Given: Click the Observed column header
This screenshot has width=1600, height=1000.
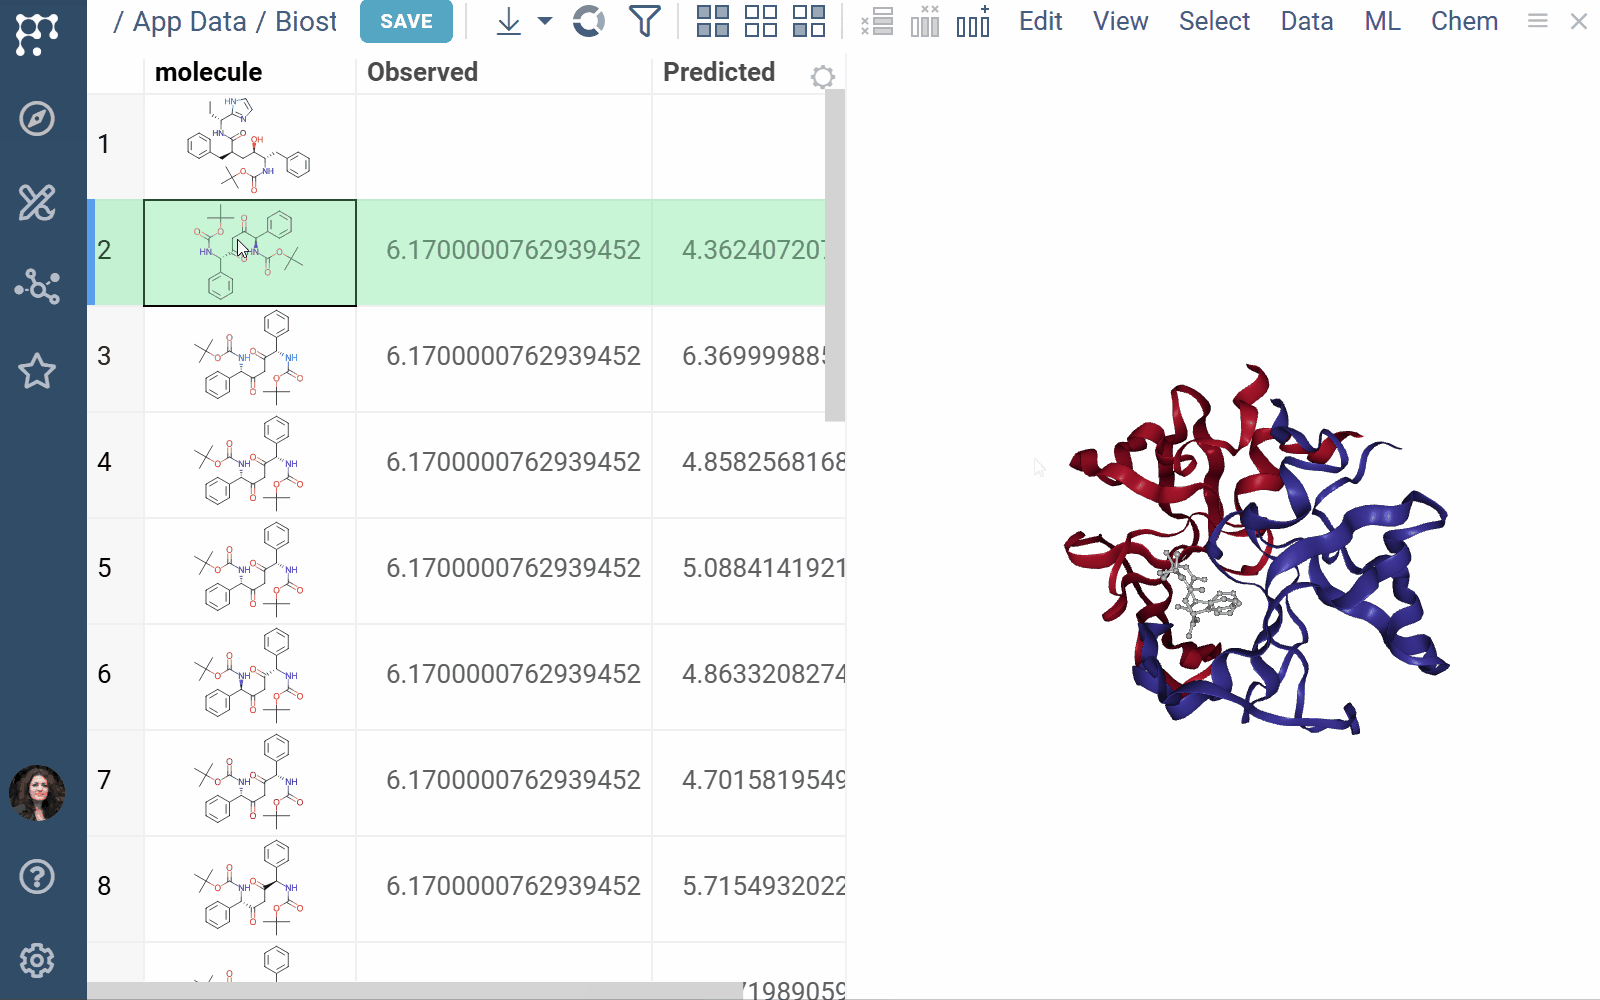Looking at the screenshot, I should coord(423,72).
